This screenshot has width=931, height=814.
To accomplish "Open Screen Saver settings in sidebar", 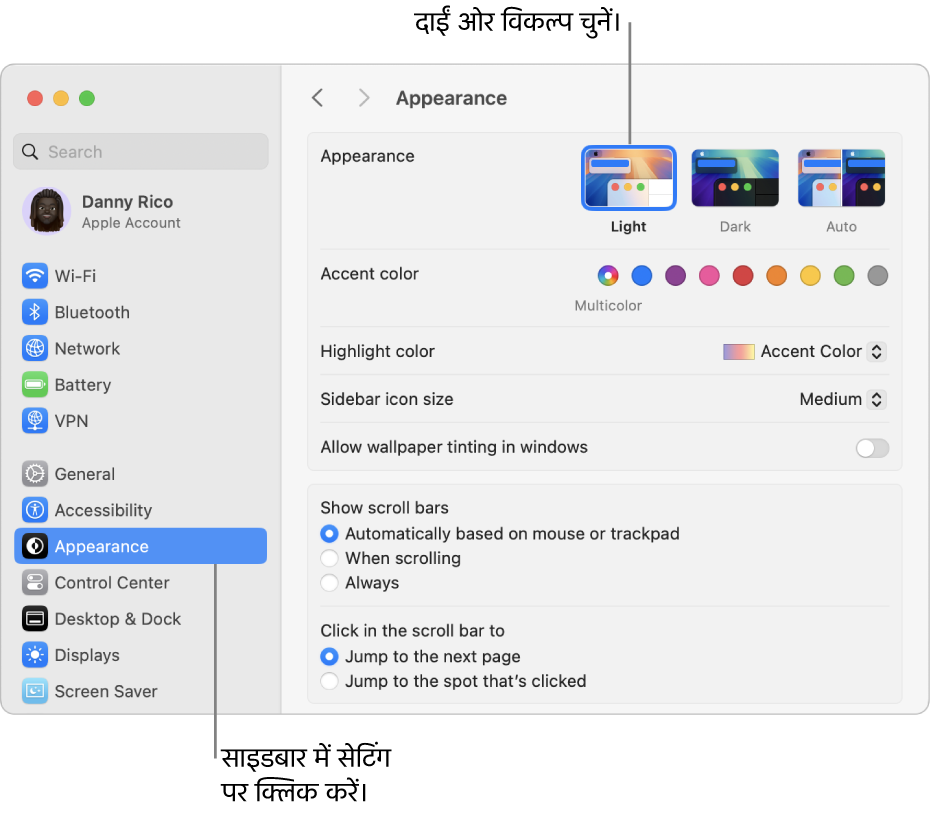I will point(141,691).
